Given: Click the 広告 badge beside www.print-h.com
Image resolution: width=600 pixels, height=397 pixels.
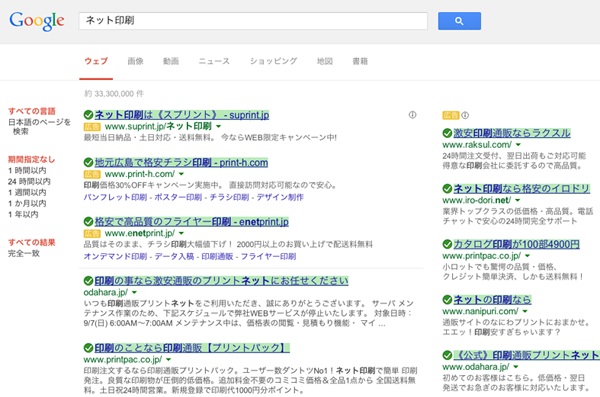Looking at the screenshot, I should point(92,174).
